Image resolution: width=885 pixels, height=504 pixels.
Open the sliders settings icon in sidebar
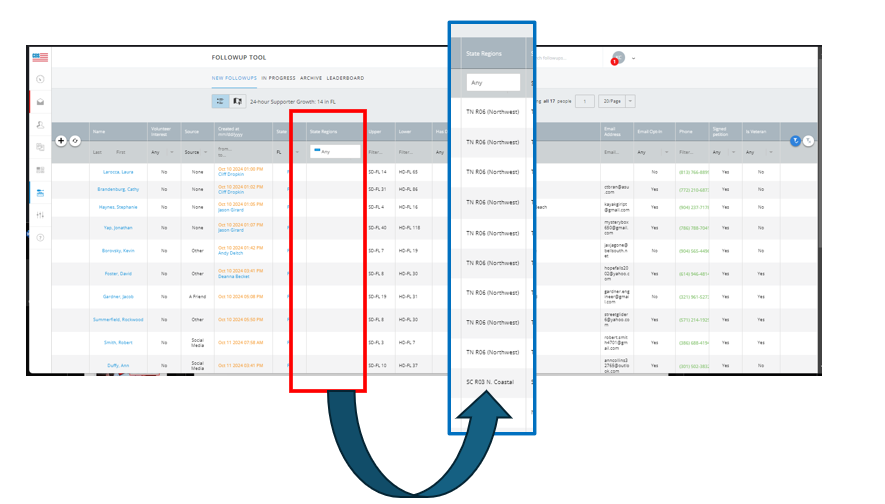[x=40, y=215]
